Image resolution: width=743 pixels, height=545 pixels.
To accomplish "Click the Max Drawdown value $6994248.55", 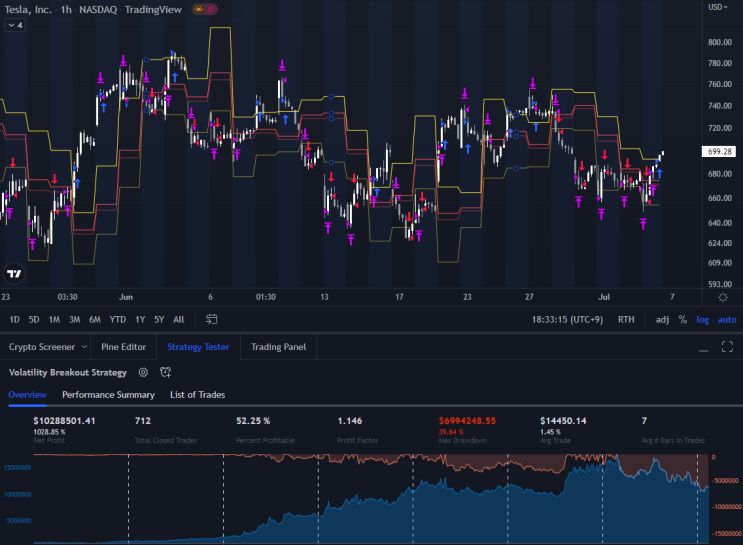I will point(467,421).
